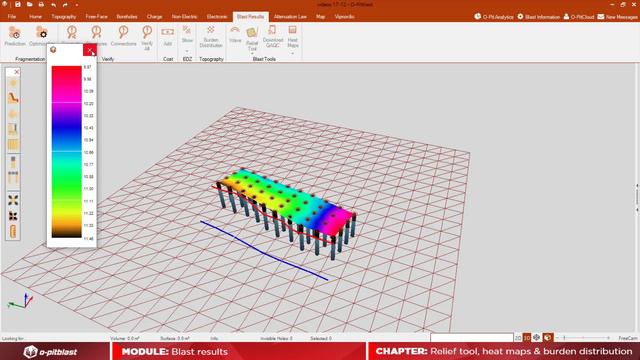Run the Connections verification
The height and width of the screenshot is (360, 640).
pyautogui.click(x=123, y=36)
